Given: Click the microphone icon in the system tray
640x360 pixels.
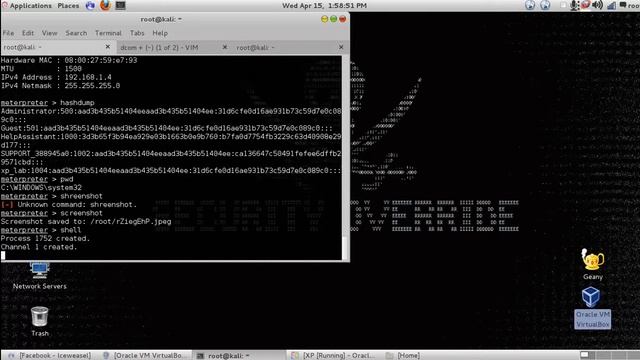Looking at the screenshot, I should tap(574, 5).
